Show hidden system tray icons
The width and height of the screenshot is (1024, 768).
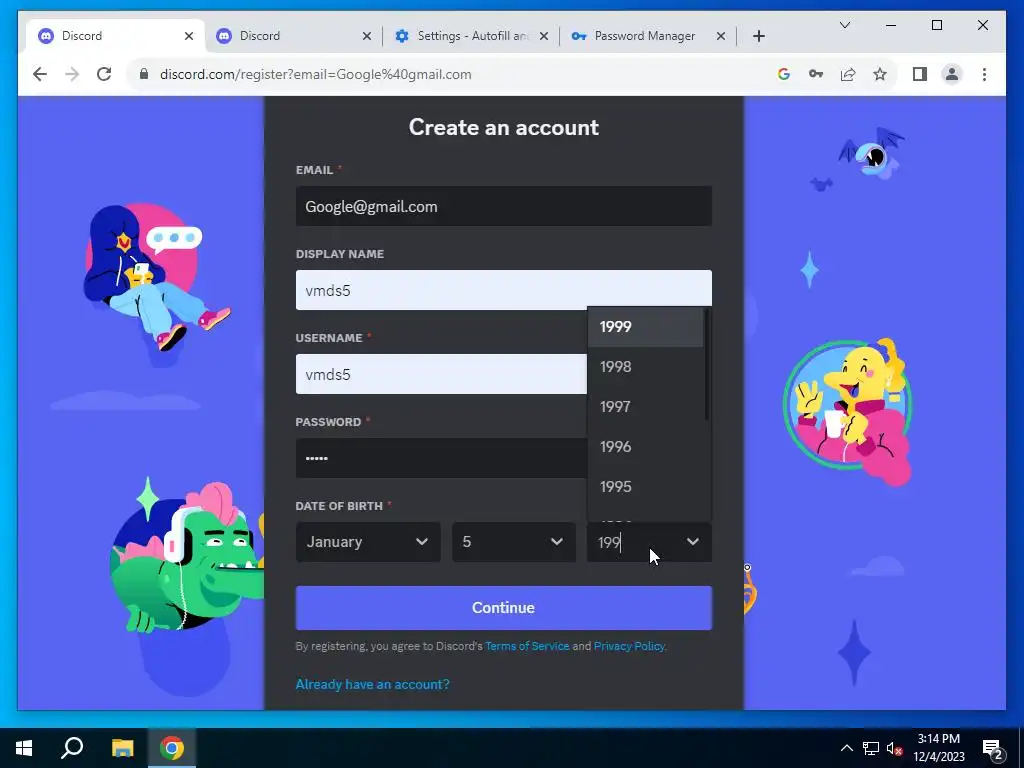(x=846, y=748)
